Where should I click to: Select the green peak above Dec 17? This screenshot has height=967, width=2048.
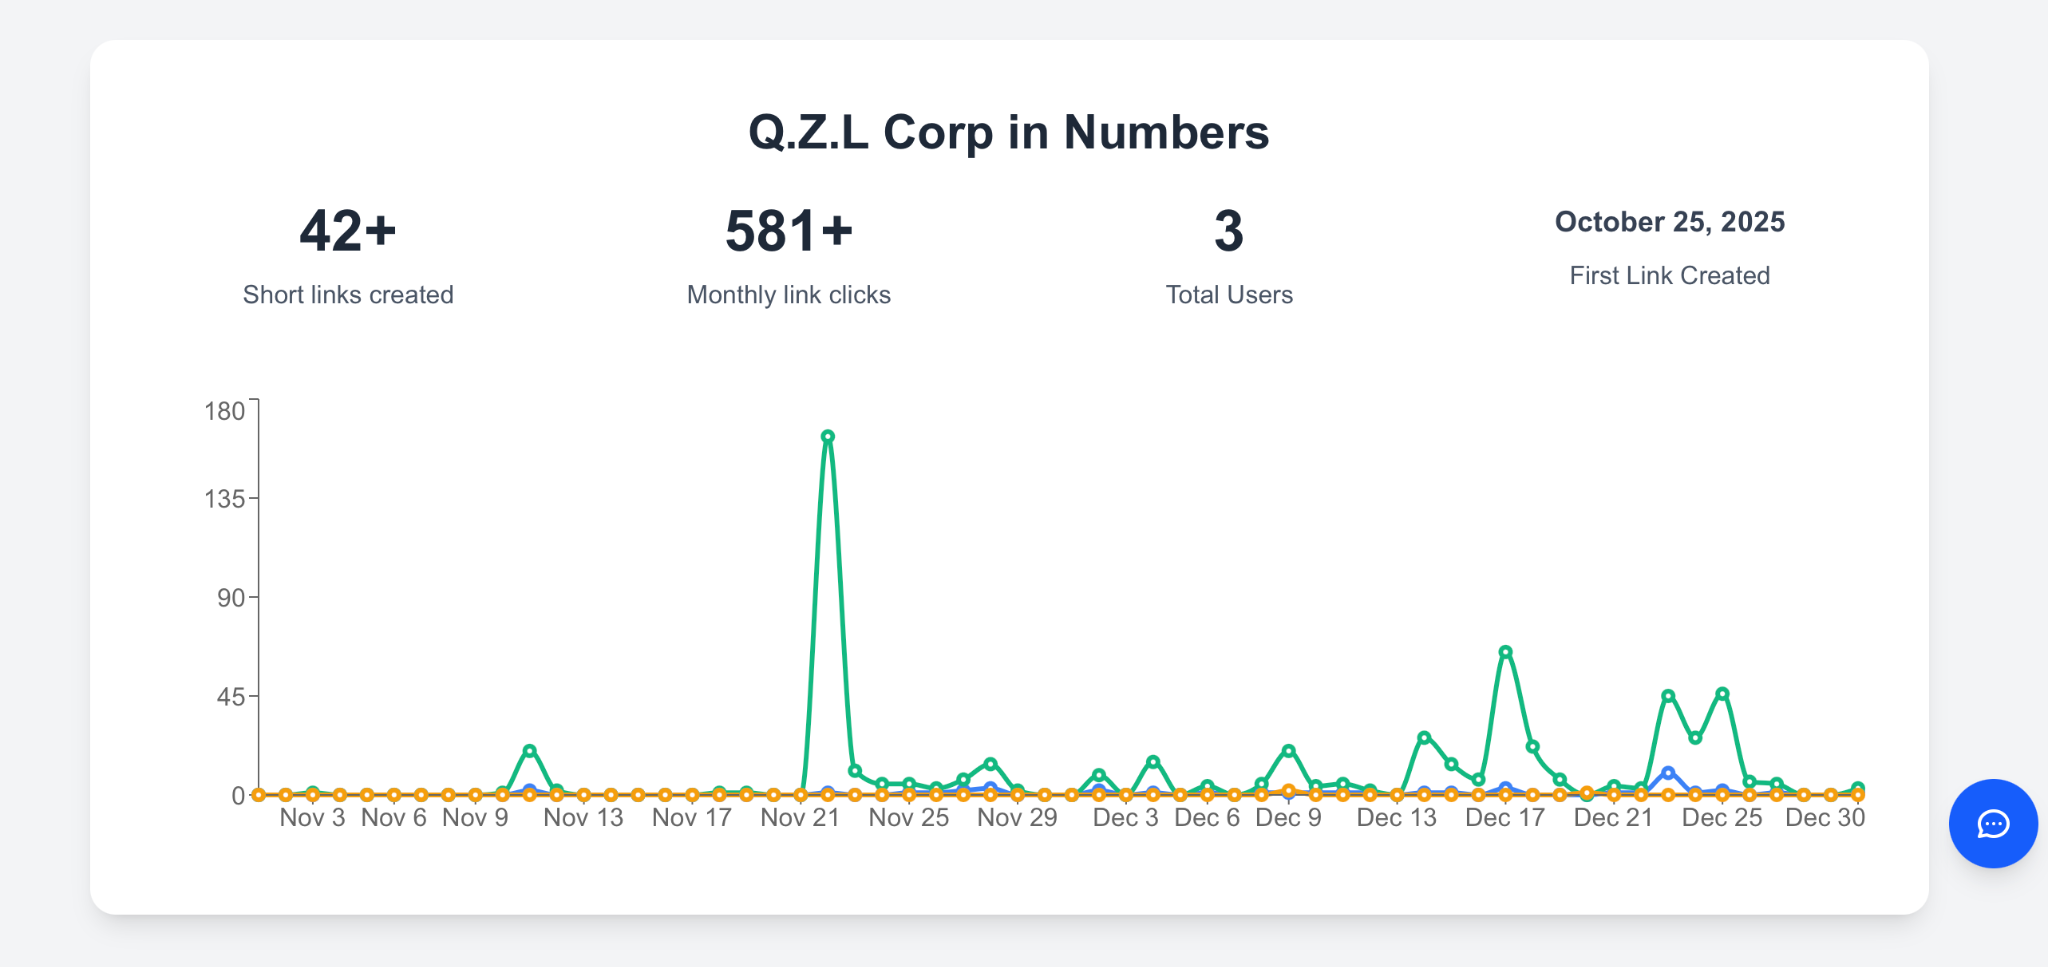[x=1505, y=652]
